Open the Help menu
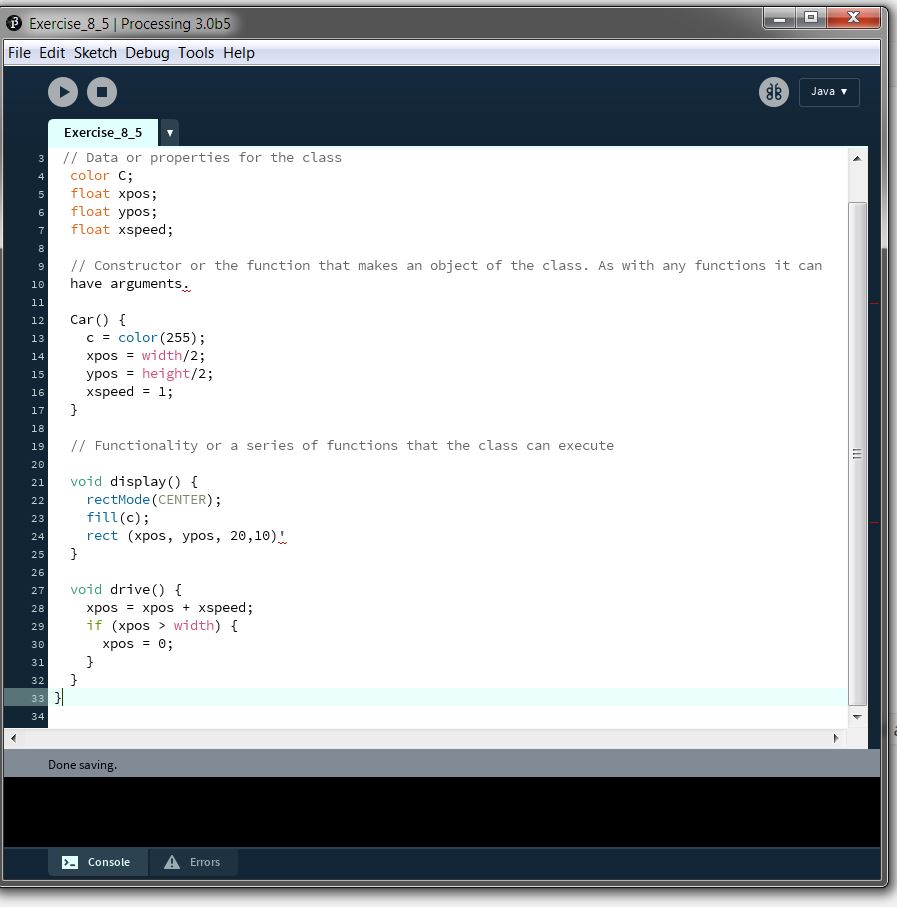The image size is (897, 907). [239, 53]
